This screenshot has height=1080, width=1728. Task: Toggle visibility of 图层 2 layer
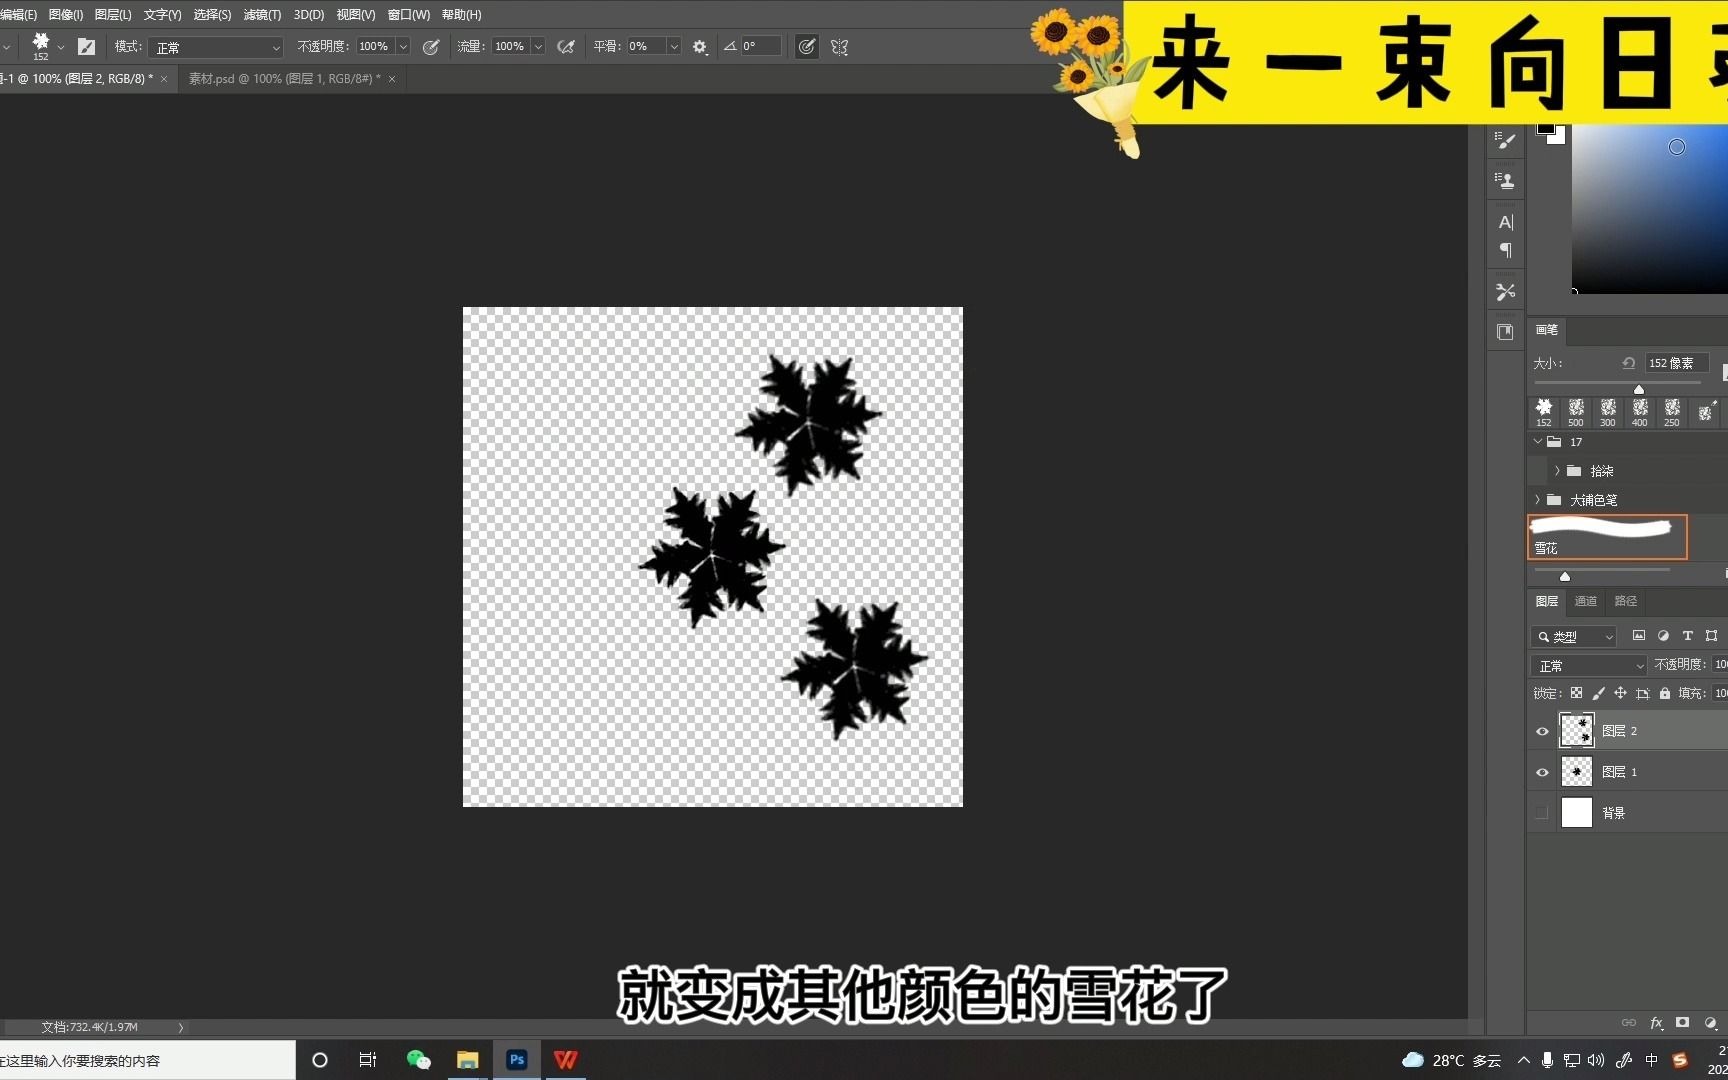tap(1542, 731)
